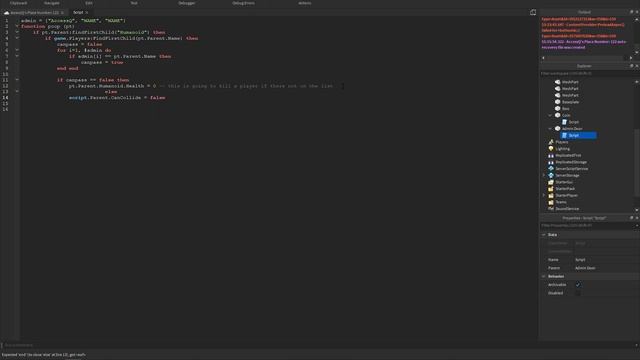This screenshot has width=640, height=360.
Task: Collapse the Behavior section in Properties
Action: point(544,276)
